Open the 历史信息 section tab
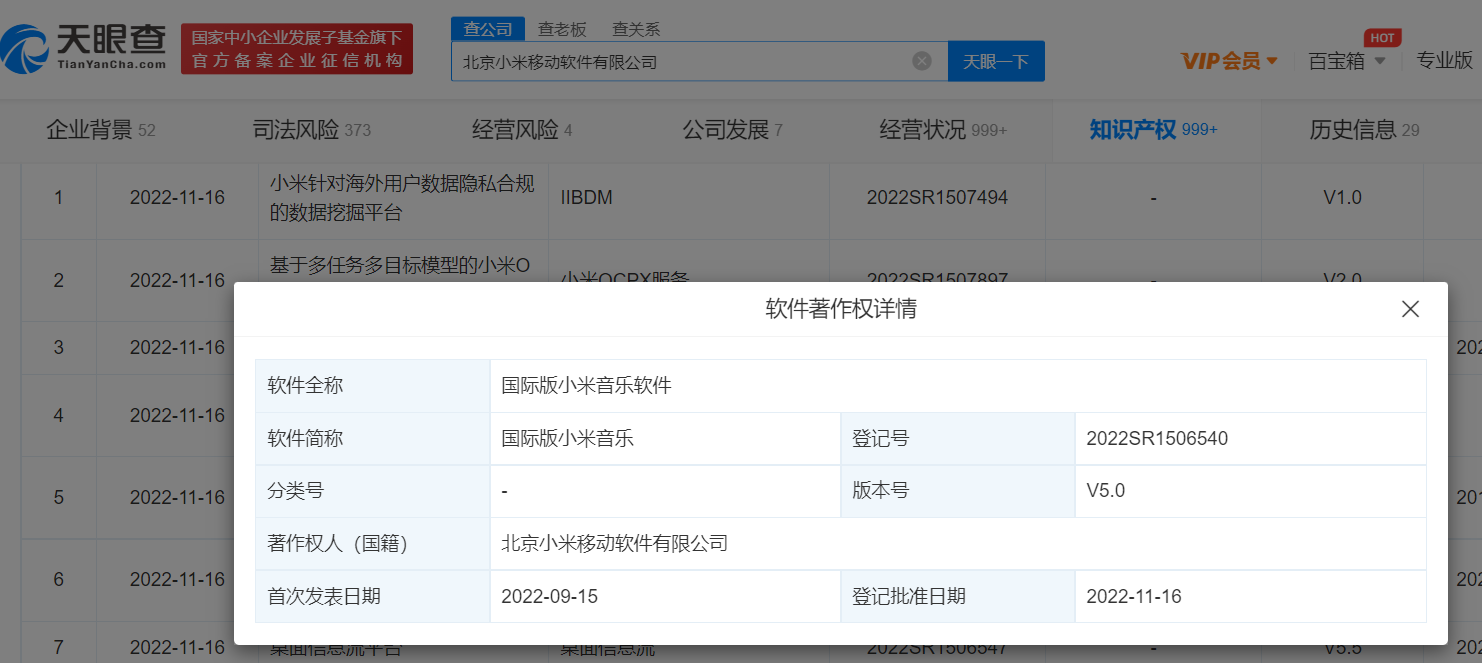 point(1364,130)
